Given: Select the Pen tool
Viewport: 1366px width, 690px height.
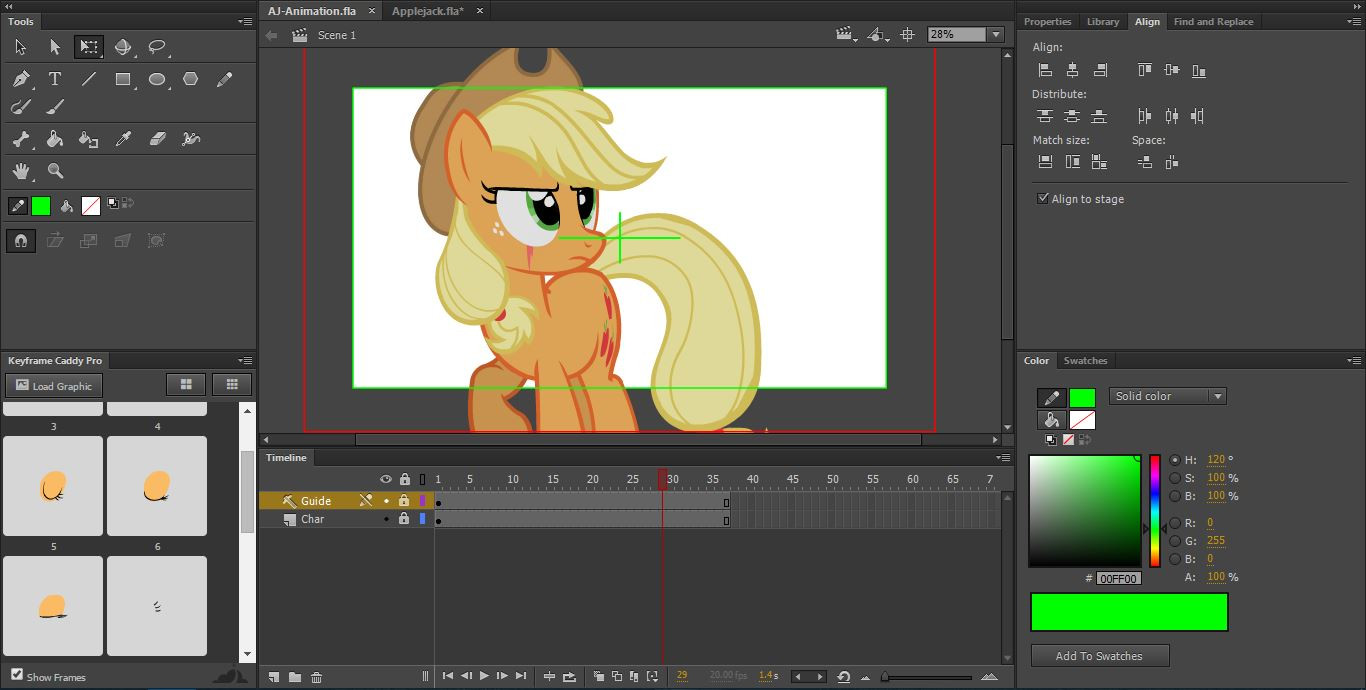Looking at the screenshot, I should pos(21,80).
